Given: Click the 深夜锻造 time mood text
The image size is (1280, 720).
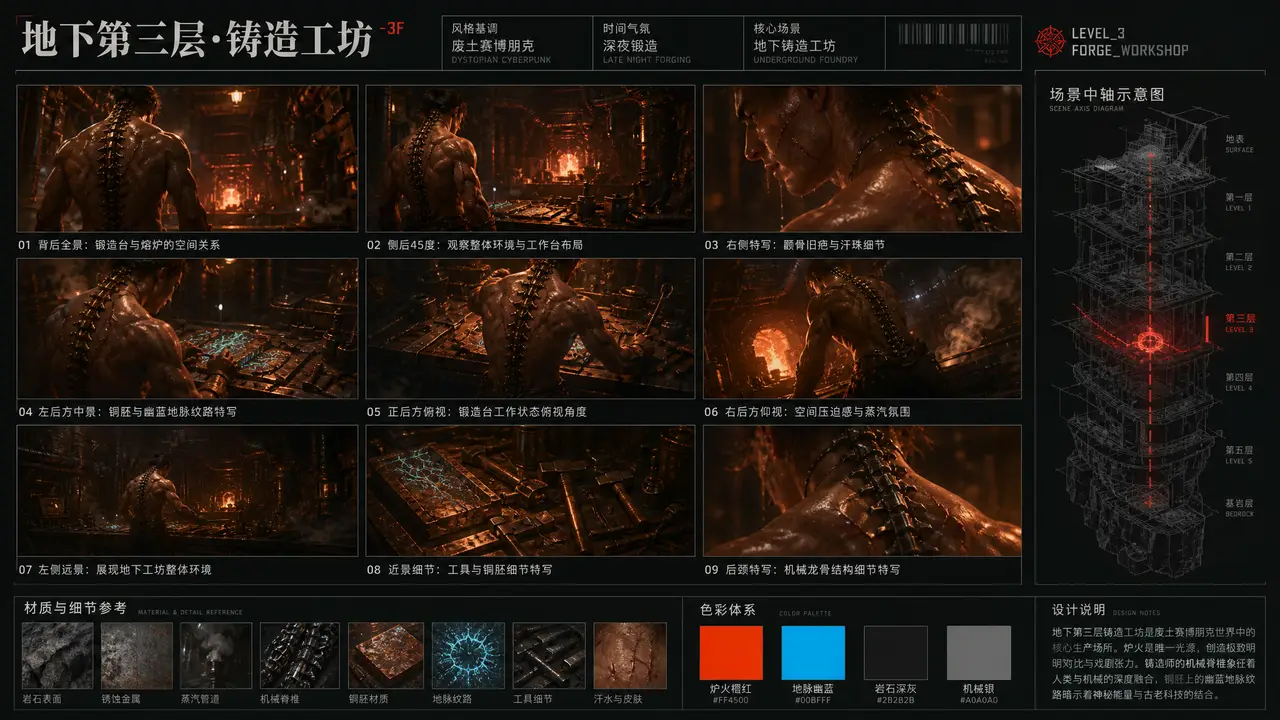Looking at the screenshot, I should coord(630,45).
